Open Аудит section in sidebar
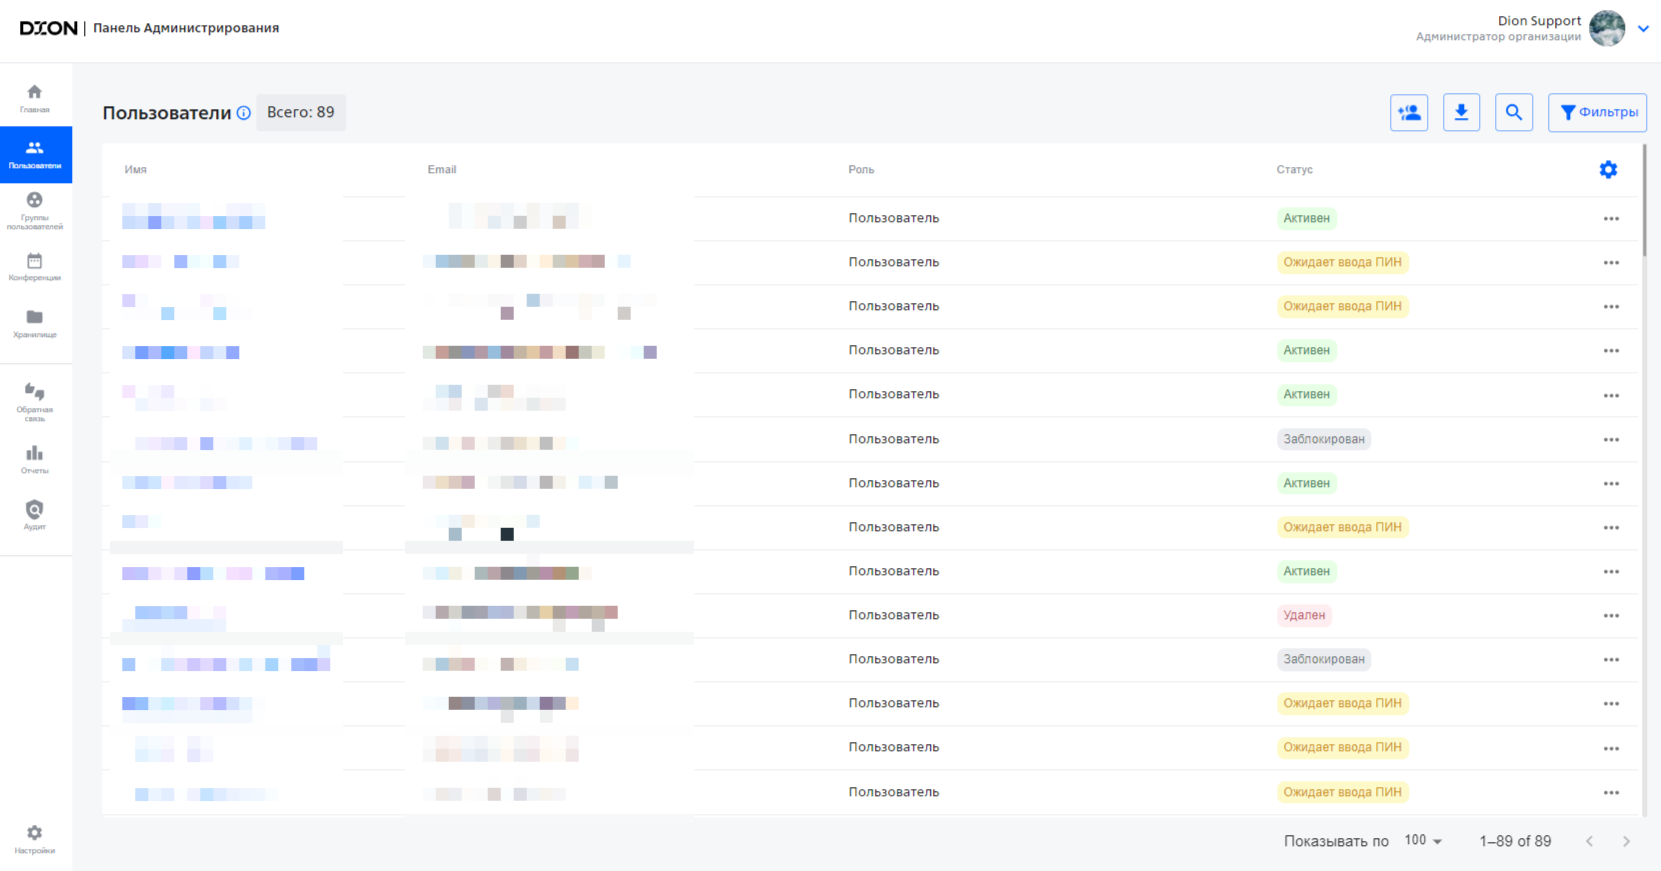Image resolution: width=1661 pixels, height=871 pixels. click(x=35, y=515)
